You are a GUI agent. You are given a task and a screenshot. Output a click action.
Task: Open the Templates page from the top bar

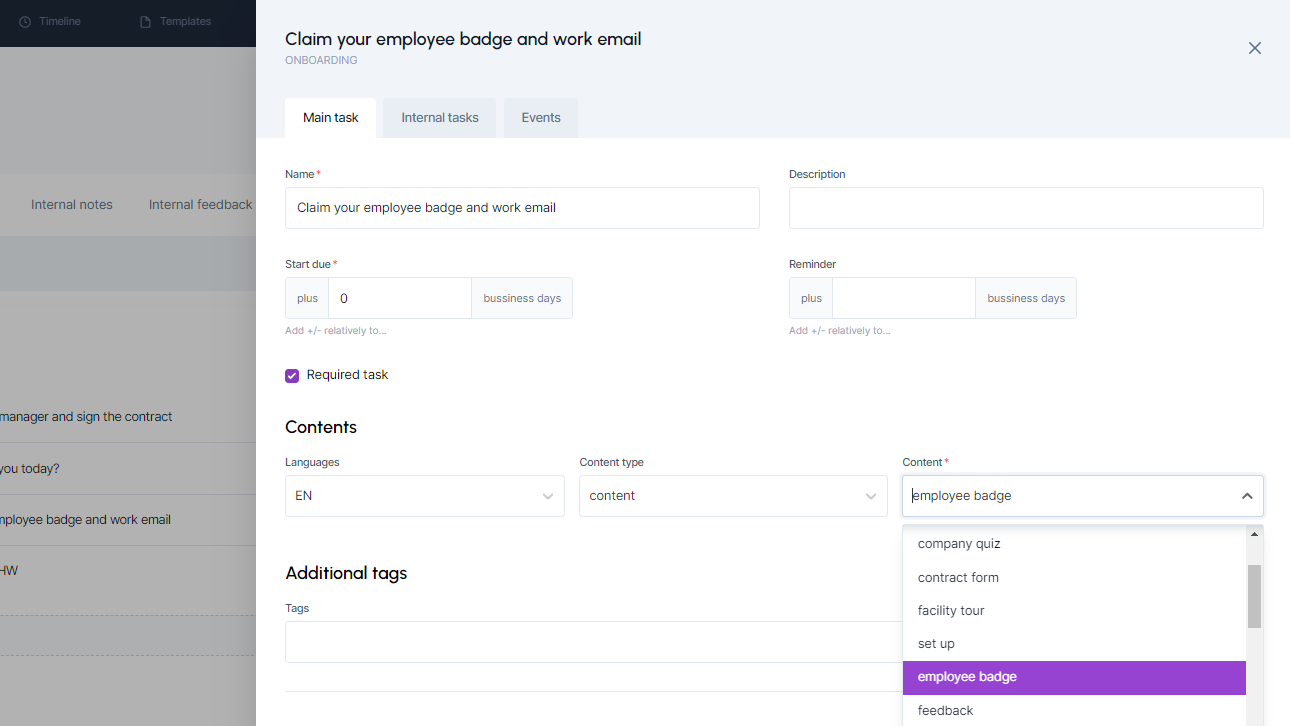[175, 21]
